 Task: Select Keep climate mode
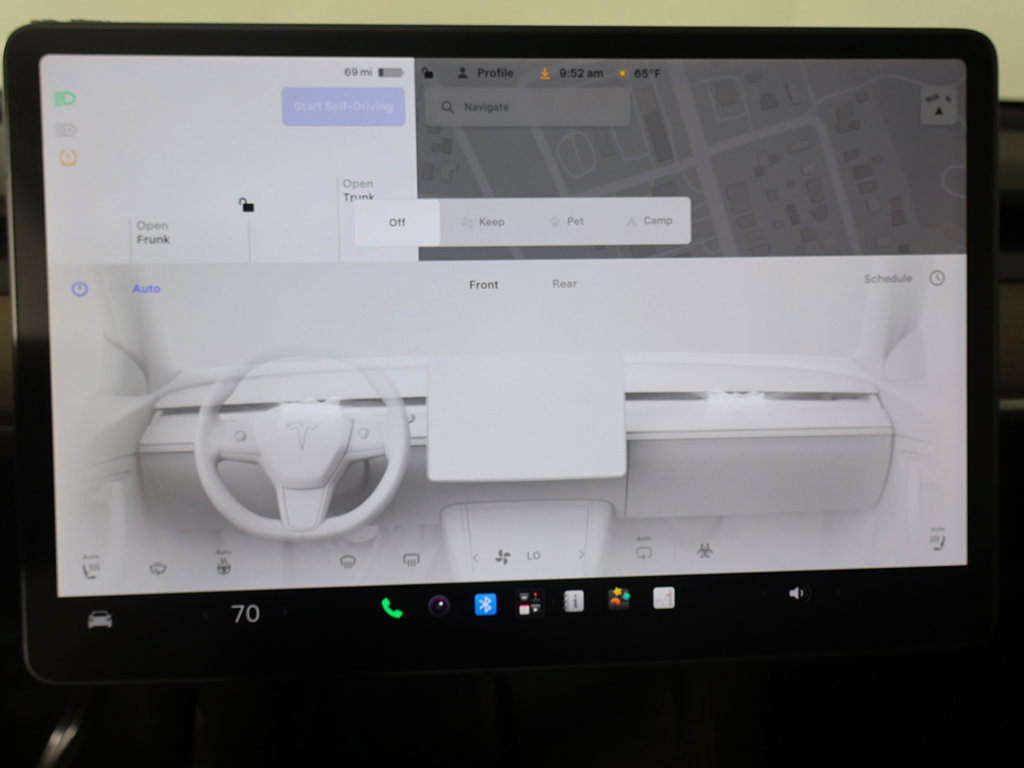(x=483, y=222)
